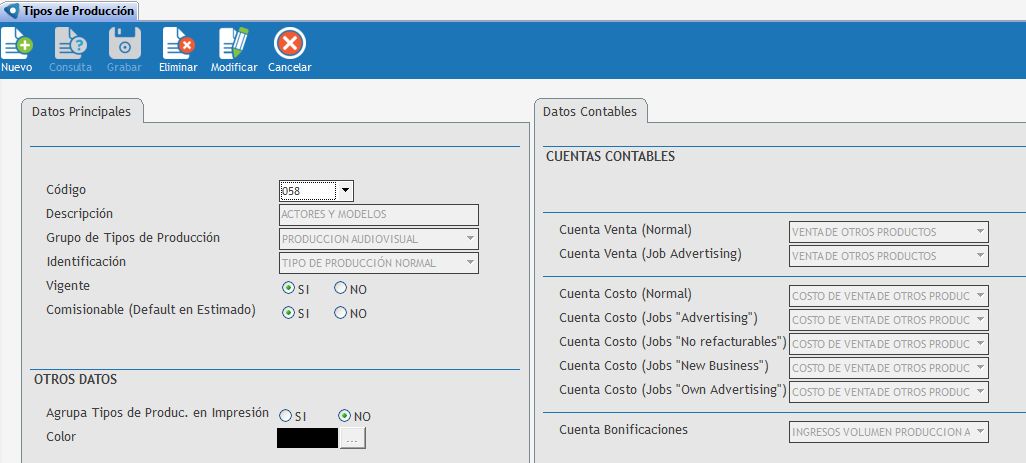Open the Código dropdown

pos(345,191)
